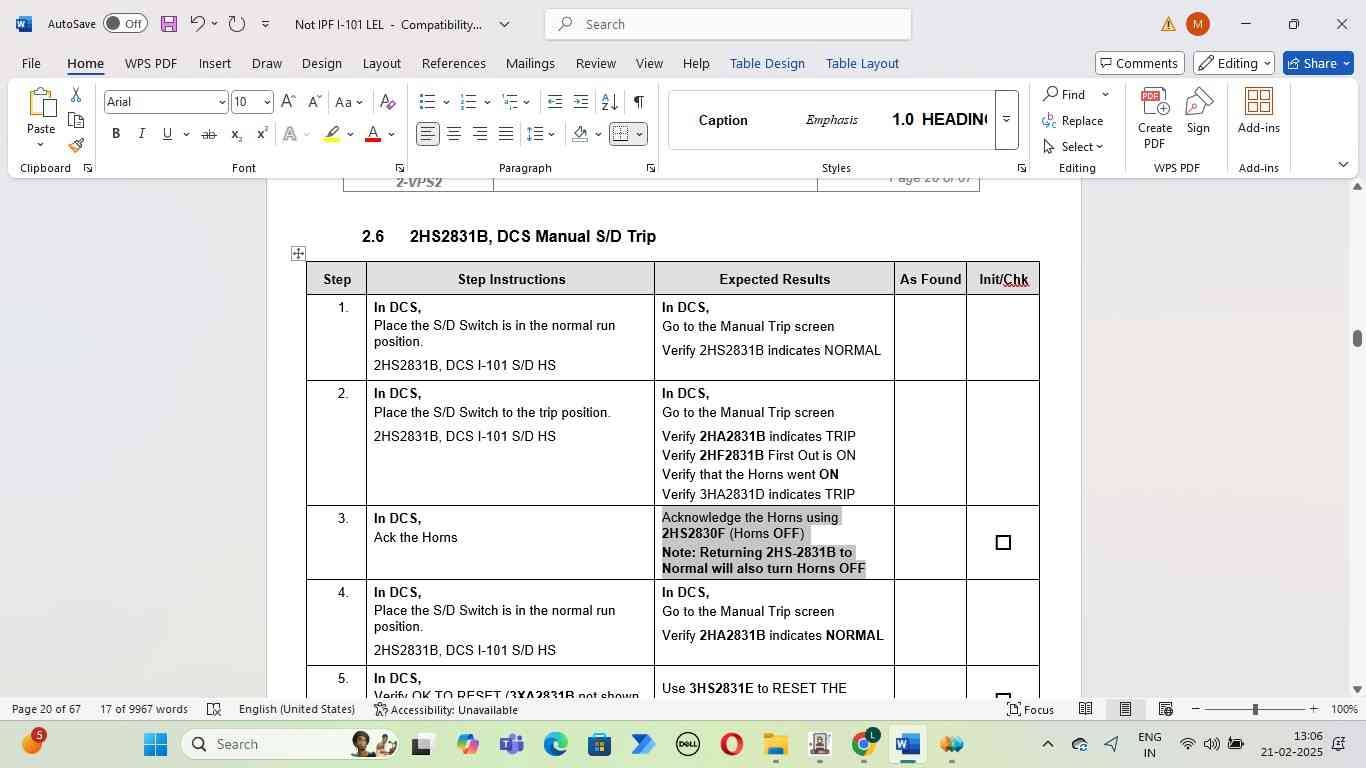Open the Select dropdown in Editing
The height and width of the screenshot is (768, 1366).
click(1073, 147)
